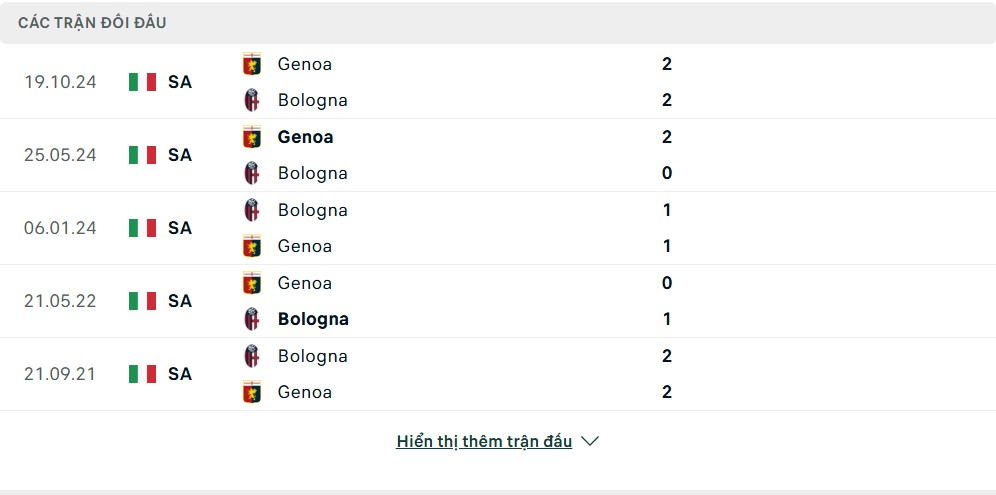This screenshot has width=996, height=495.
Task: Click Genoa crest in 21.09.21 match
Action: tap(252, 392)
